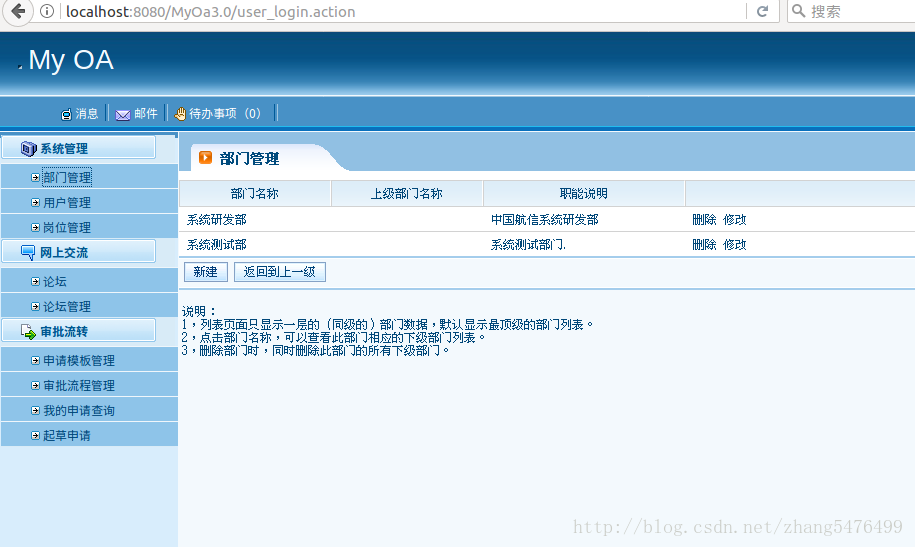Screen dimensions: 915x547
Task: Click the 邮件 envelope icon
Action: [x=123, y=114]
